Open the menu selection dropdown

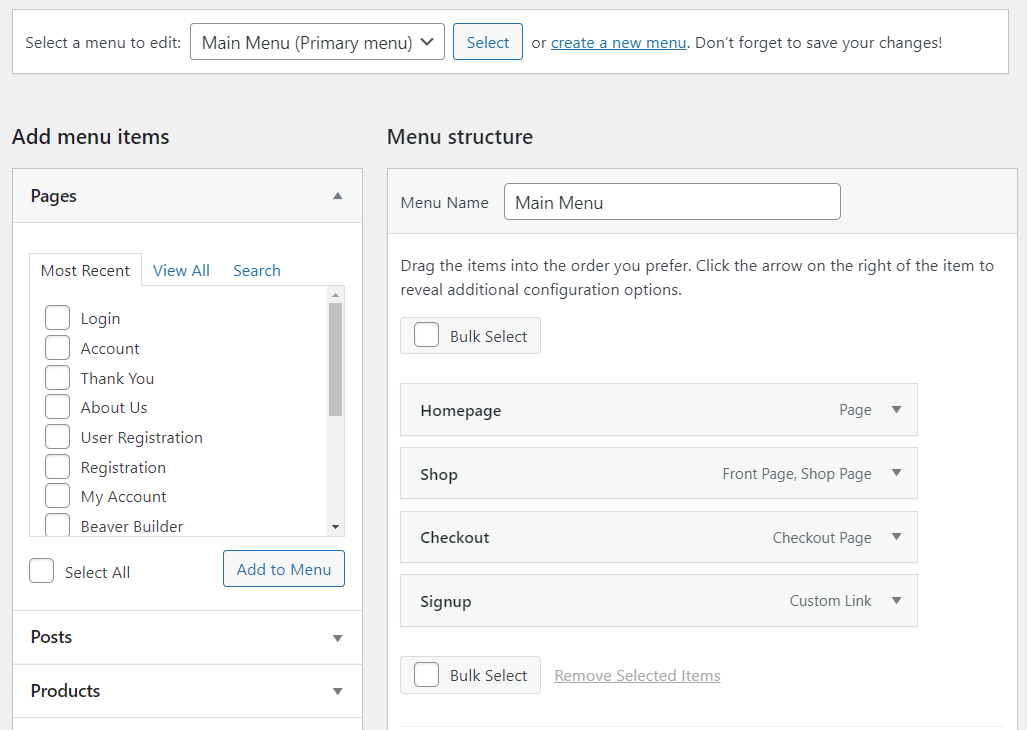click(317, 41)
